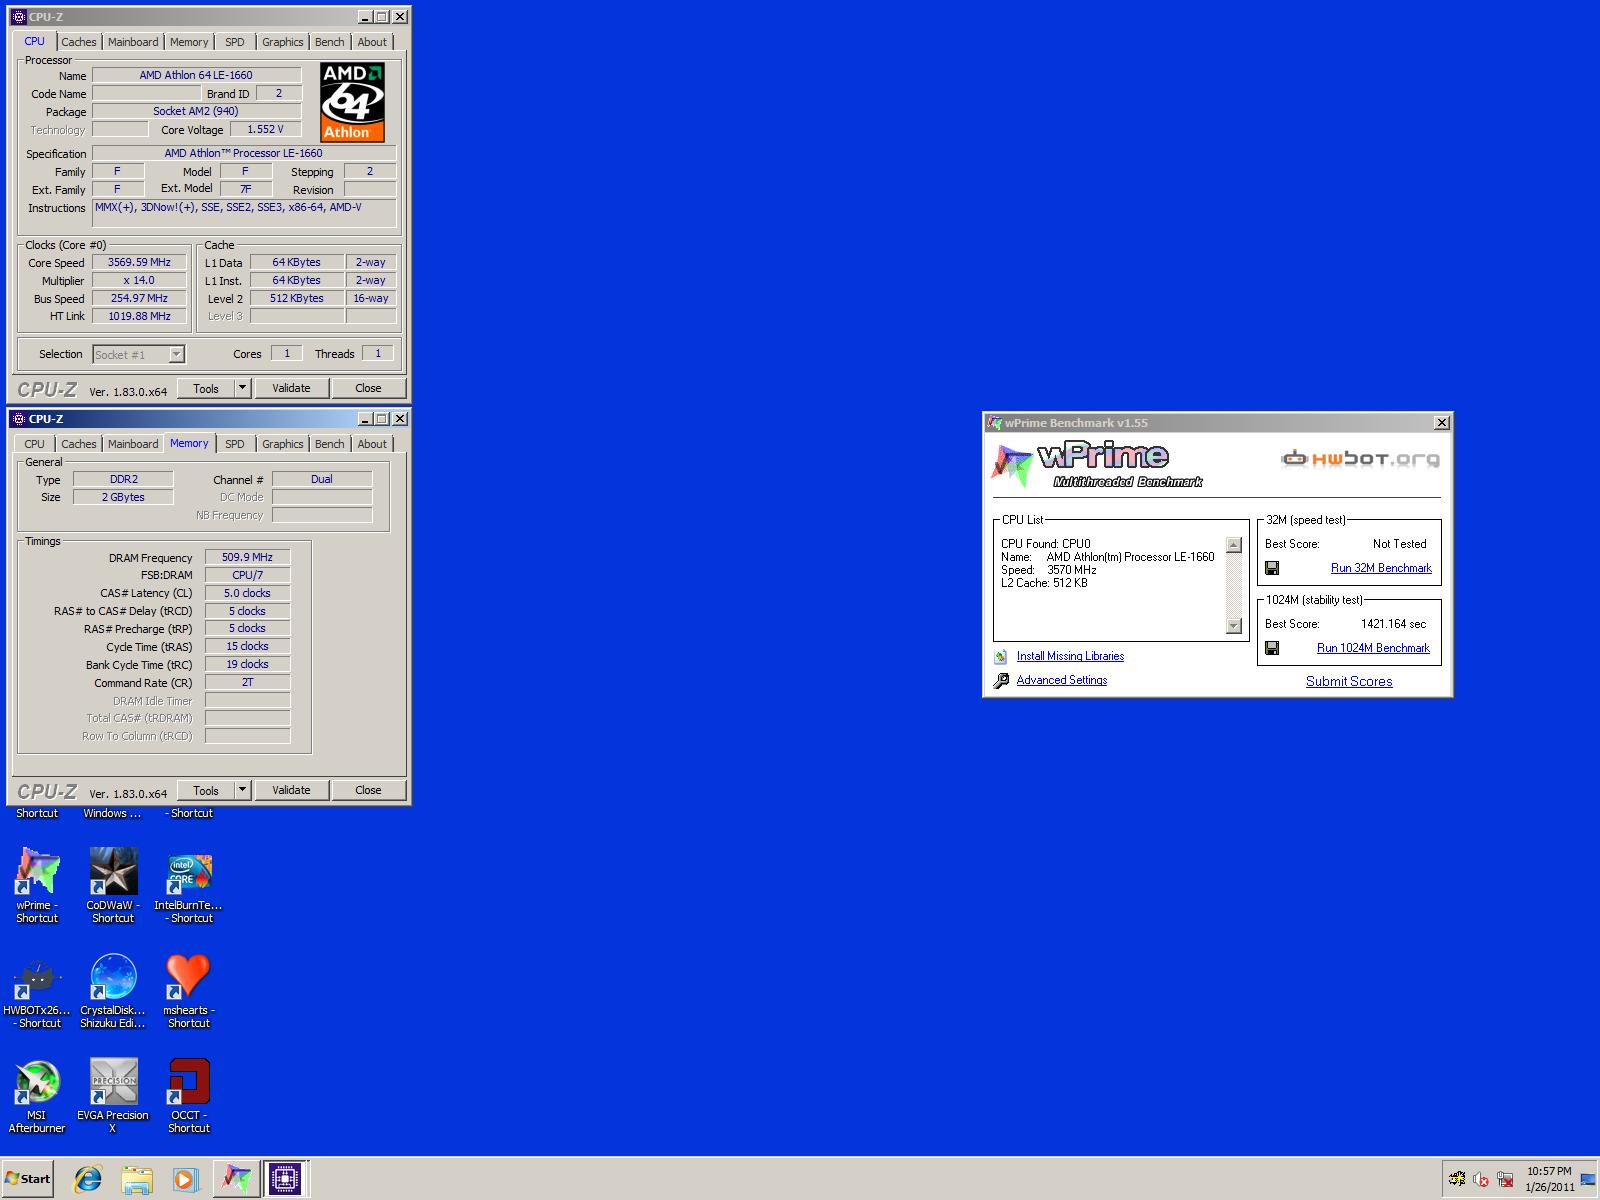This screenshot has height=1200, width=1600.
Task: Click the 32M save score floppy icon
Action: [1272, 568]
